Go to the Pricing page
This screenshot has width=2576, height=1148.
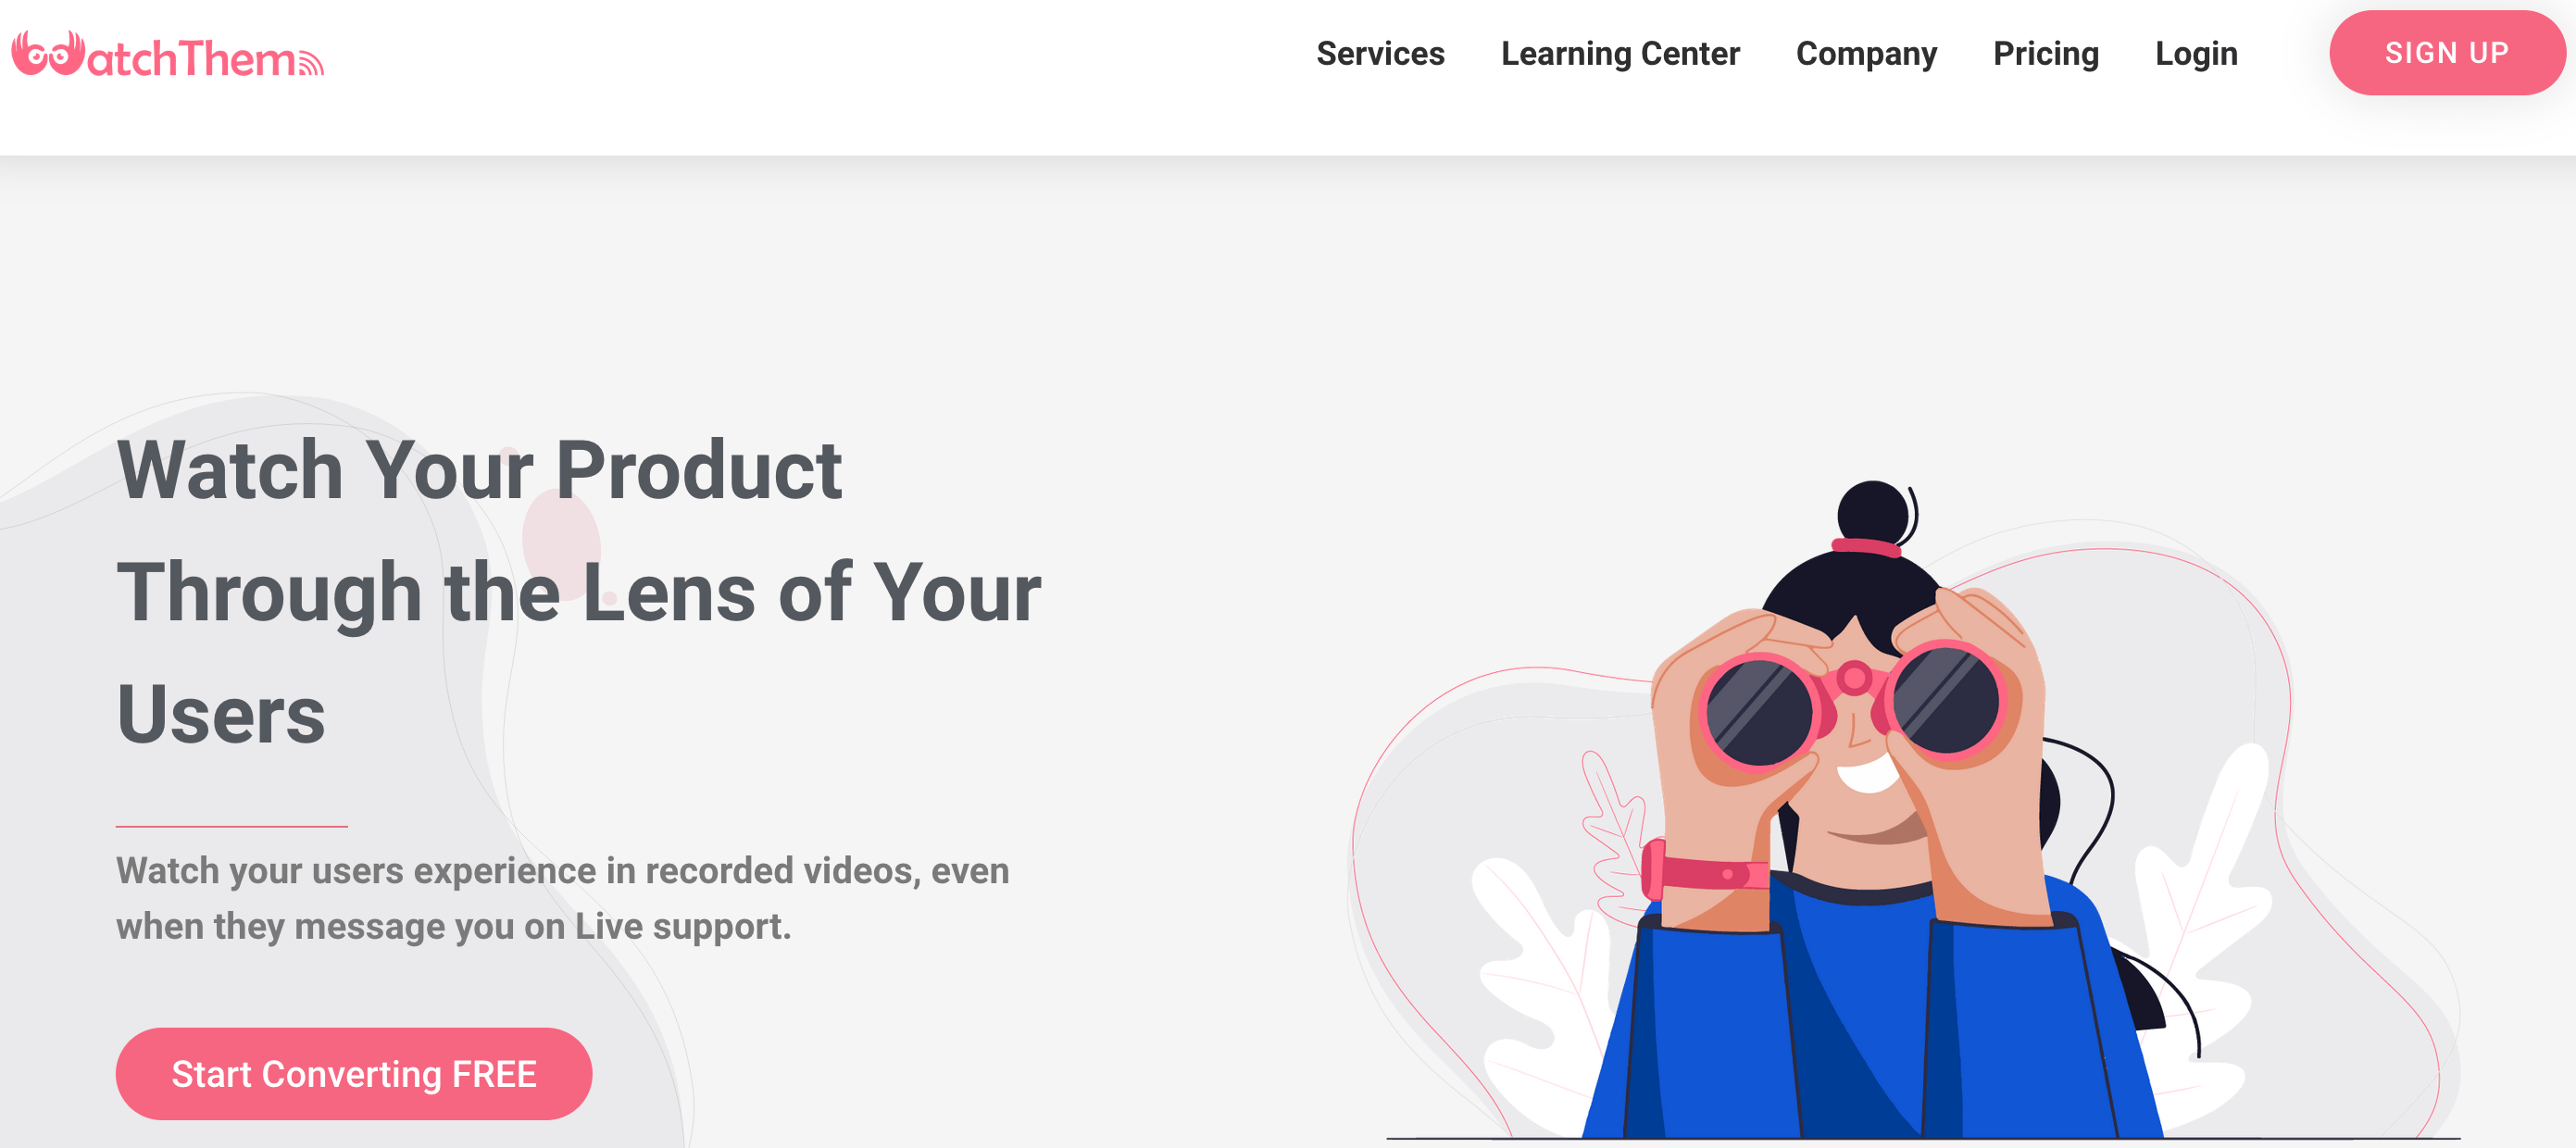coord(2045,53)
